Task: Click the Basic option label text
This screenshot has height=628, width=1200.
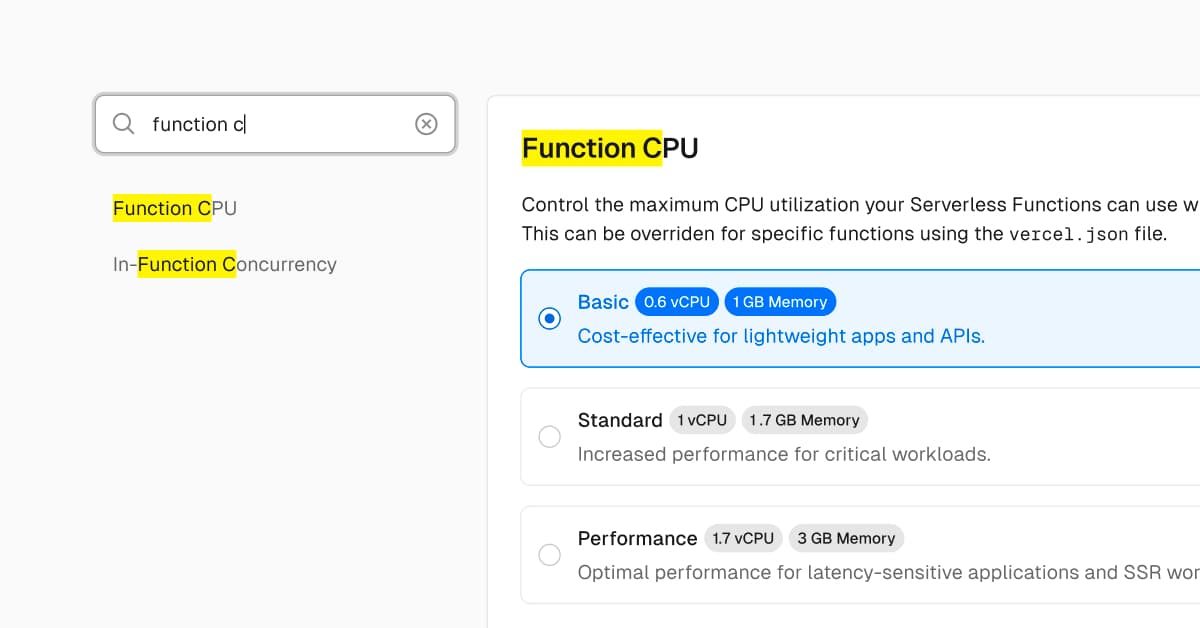Action: click(x=603, y=302)
